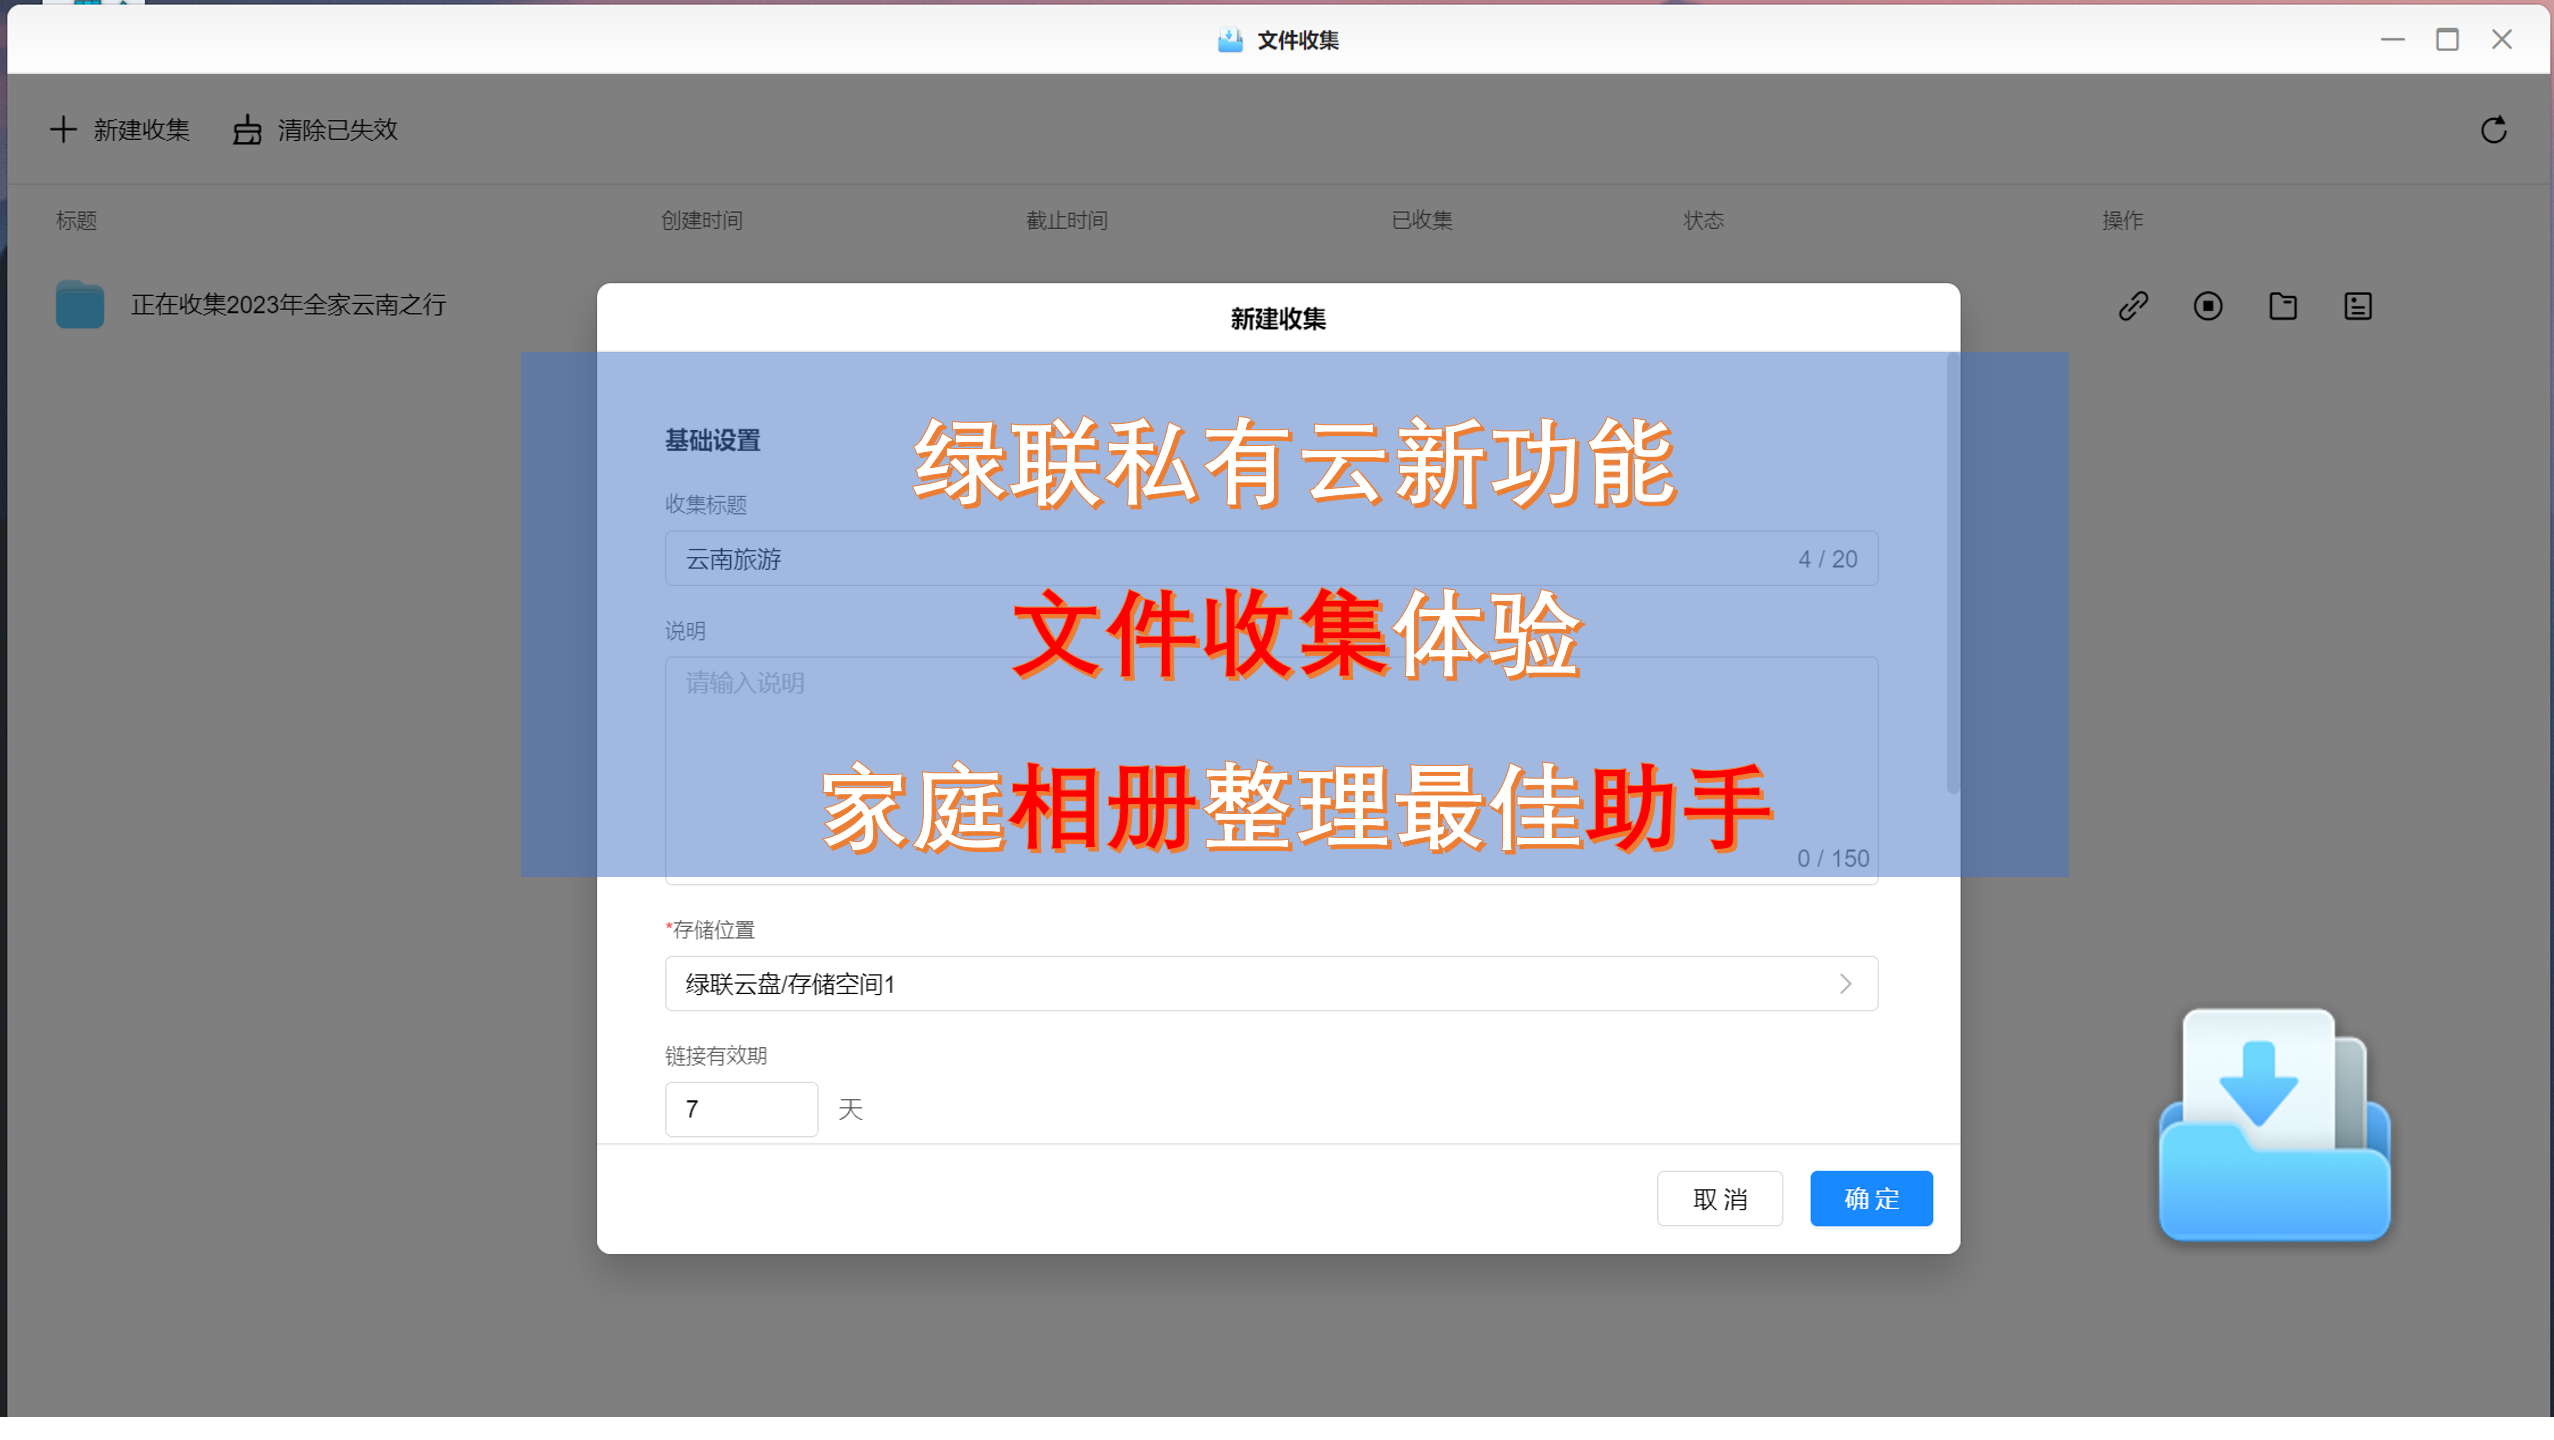This screenshot has width=2554, height=1440.
Task: Confirm with the 确定 button
Action: click(x=1870, y=1198)
